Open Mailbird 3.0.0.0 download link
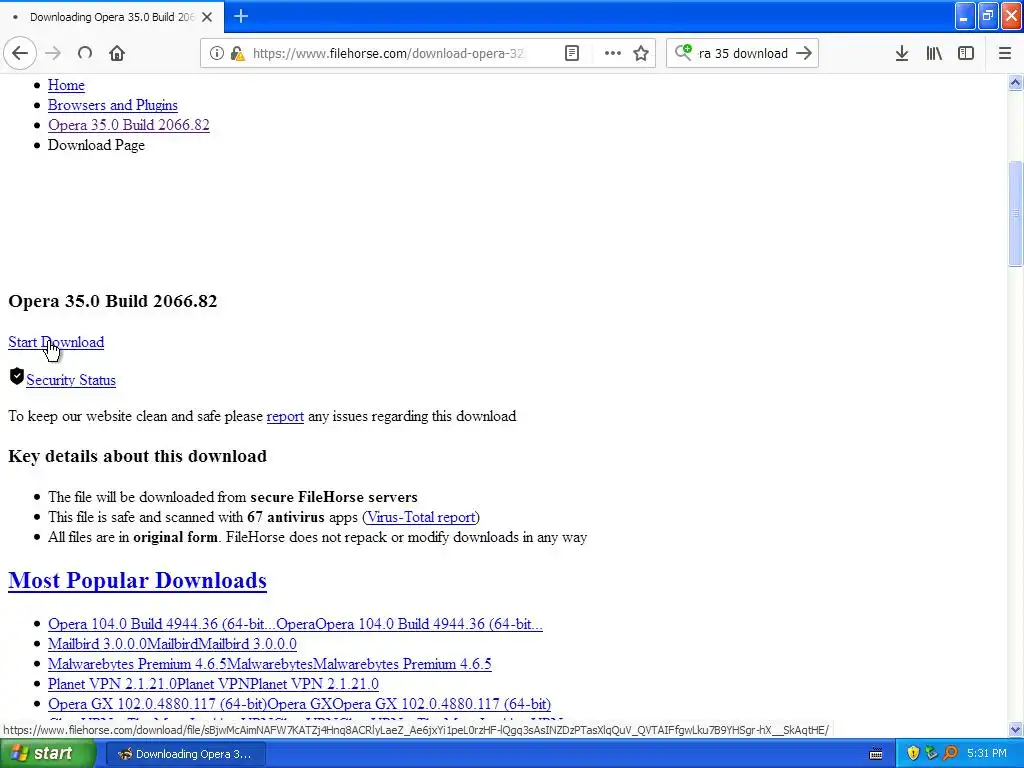This screenshot has height=768, width=1024. 172,644
